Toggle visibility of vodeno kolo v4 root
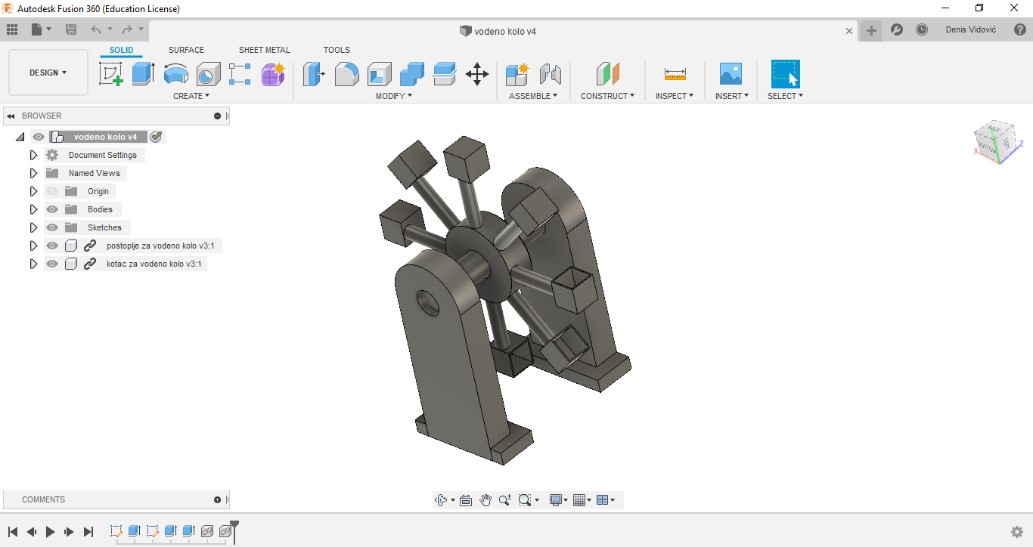The height and width of the screenshot is (547, 1033). [39, 137]
